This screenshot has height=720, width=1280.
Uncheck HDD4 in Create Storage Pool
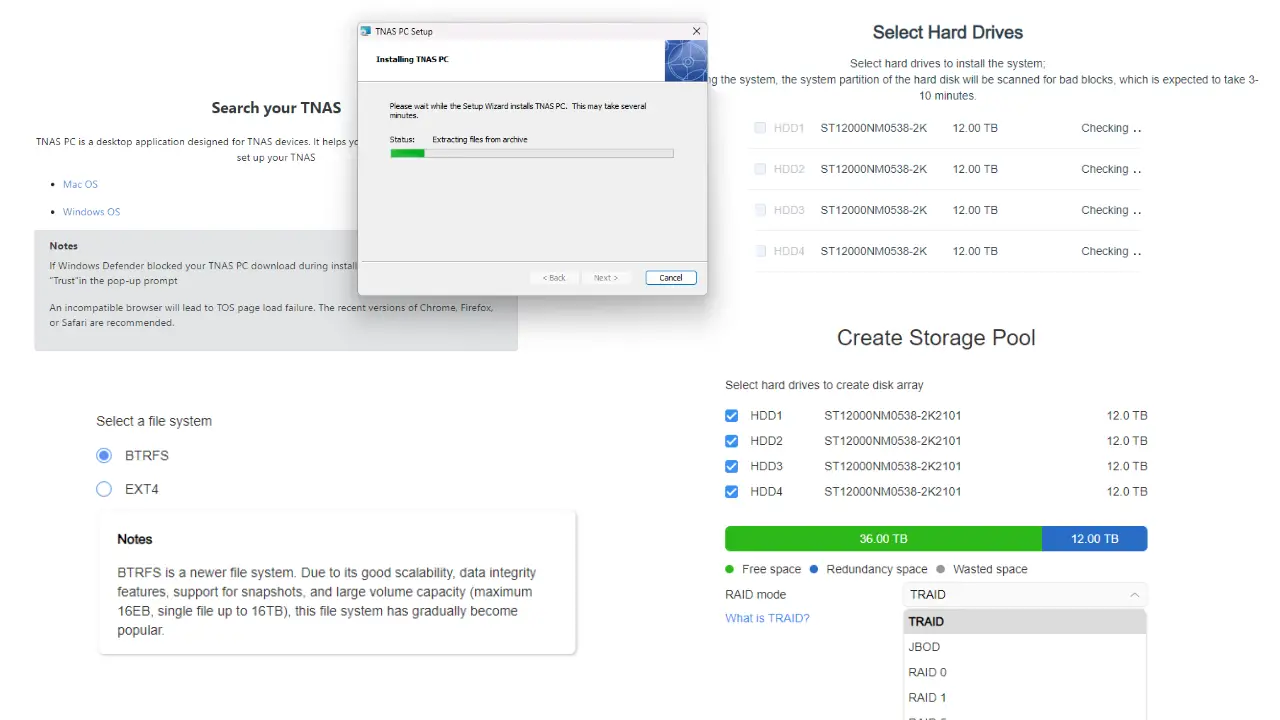pos(731,492)
